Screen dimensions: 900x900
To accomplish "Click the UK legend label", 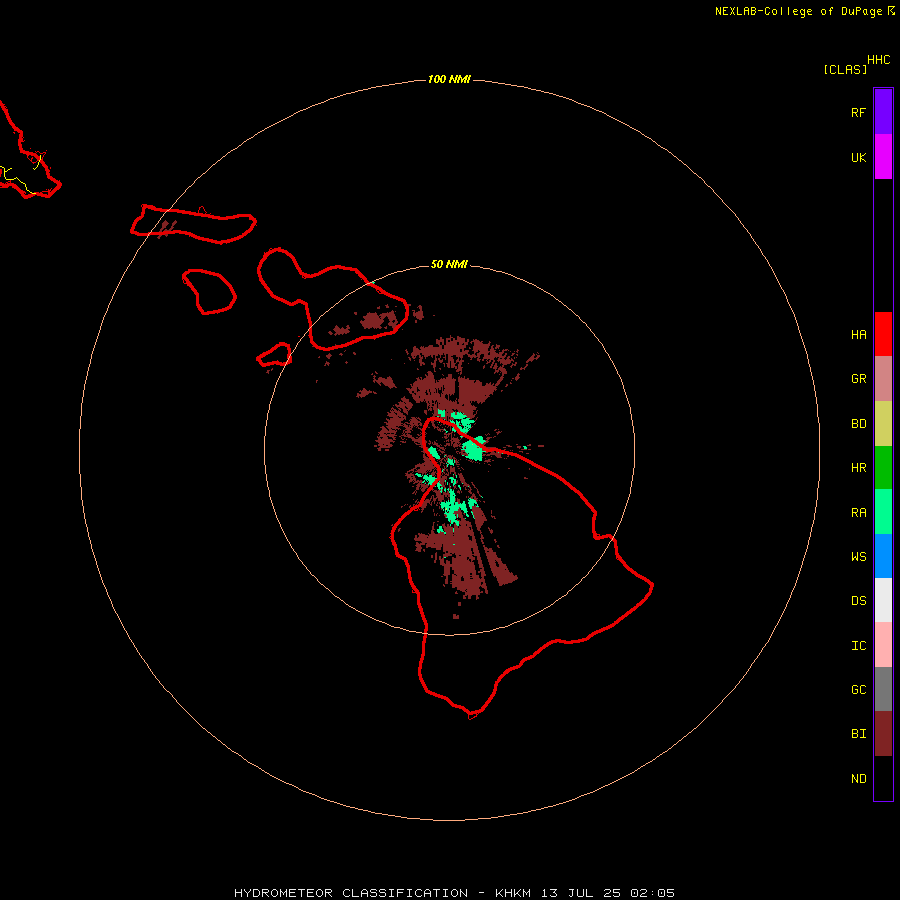I will [x=858, y=157].
